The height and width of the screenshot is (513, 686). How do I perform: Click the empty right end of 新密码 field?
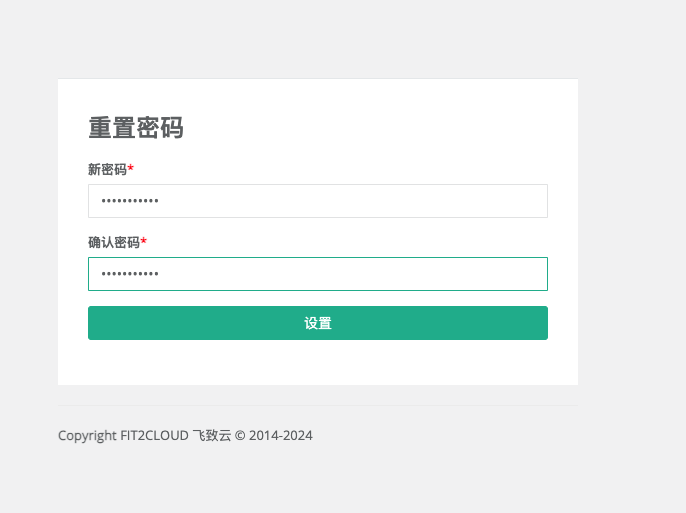coord(500,201)
